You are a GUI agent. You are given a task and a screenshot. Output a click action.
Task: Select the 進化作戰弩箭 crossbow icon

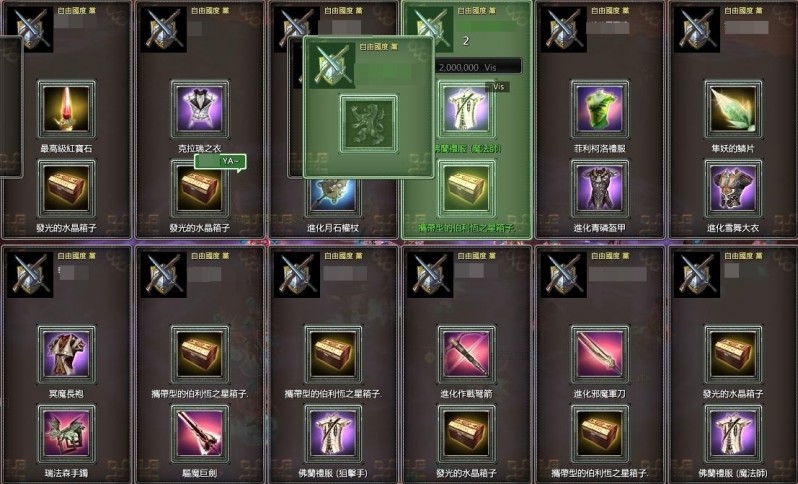[x=466, y=354]
